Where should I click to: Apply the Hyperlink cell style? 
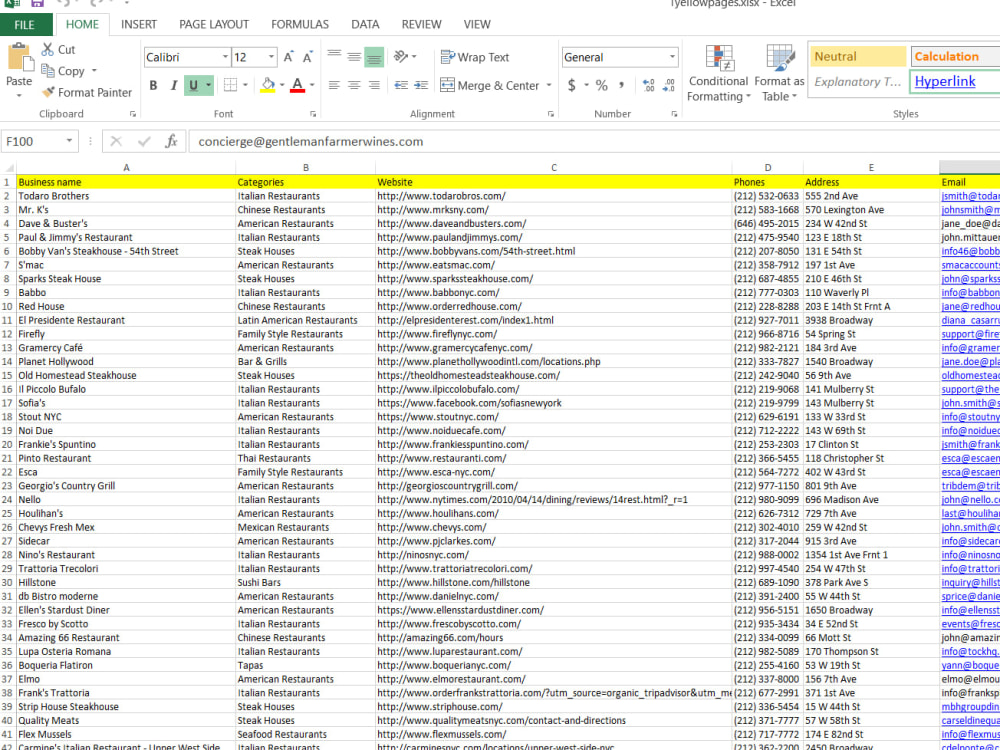(955, 82)
